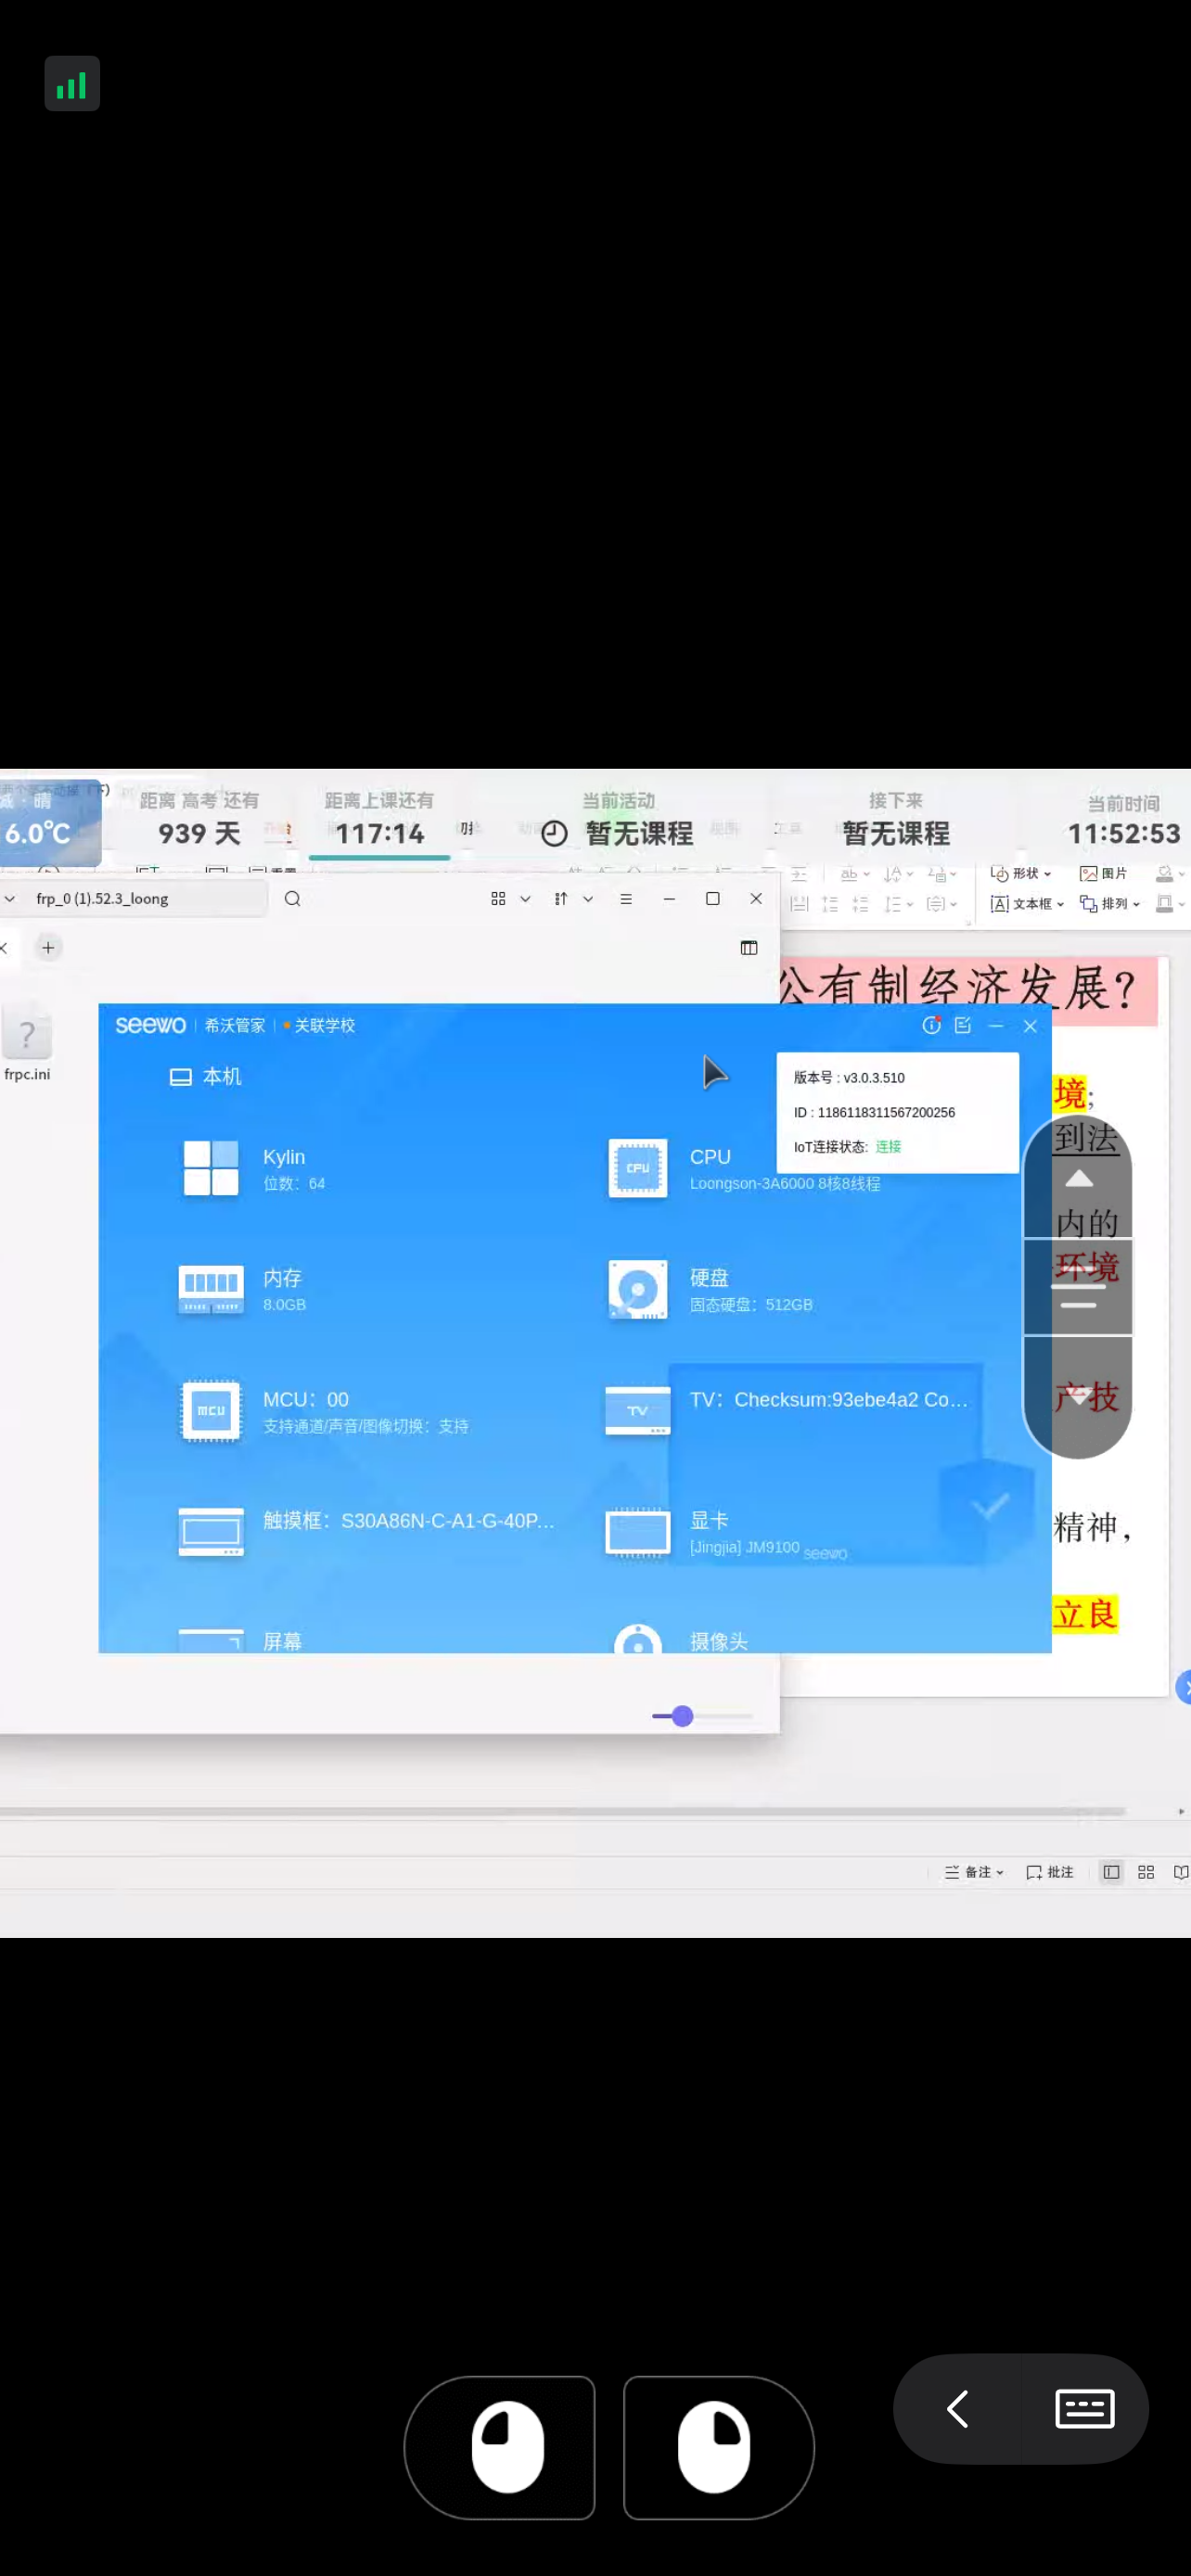Click the Seewo info icon

point(931,1025)
